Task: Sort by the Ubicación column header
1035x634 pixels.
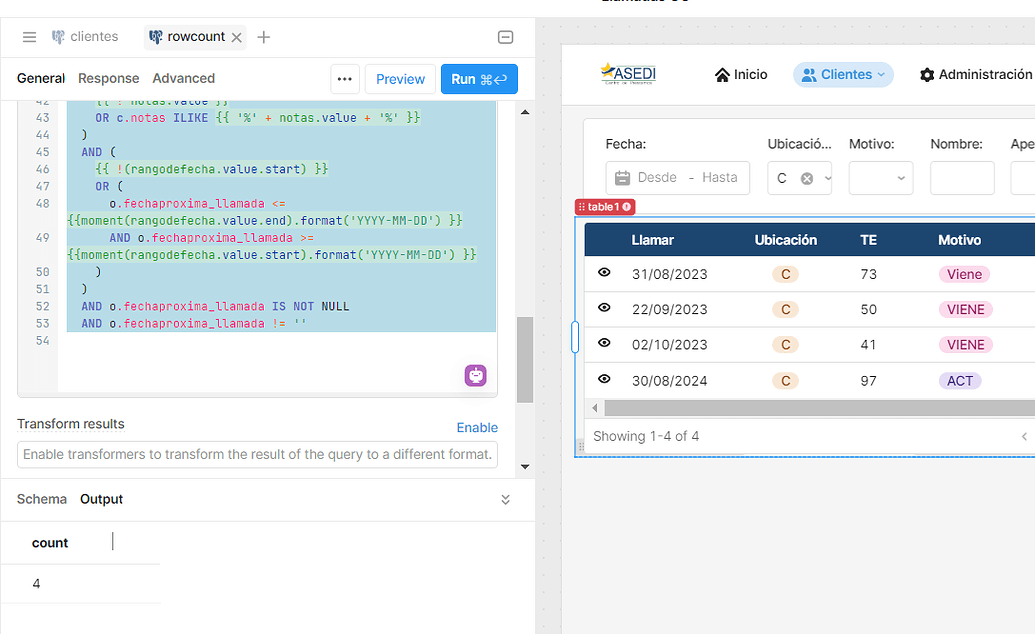Action: pyautogui.click(x=785, y=240)
